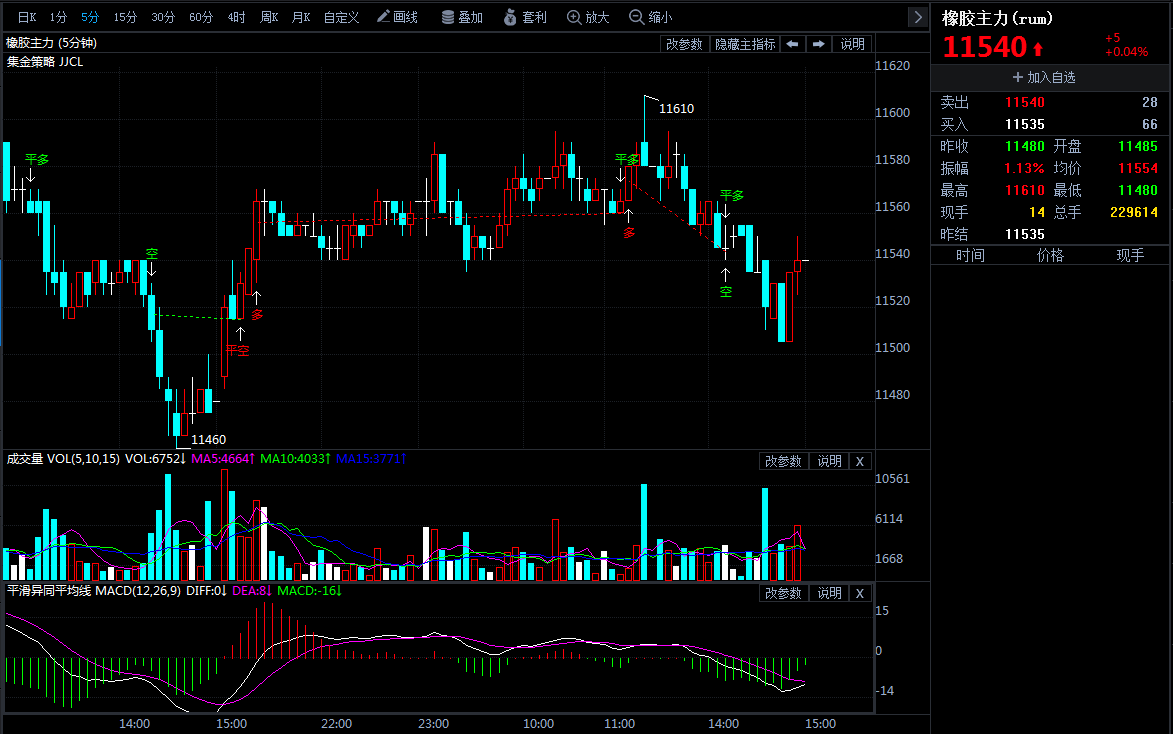Open the 套利 arbitrage tool
The image size is (1173, 734).
click(x=526, y=16)
